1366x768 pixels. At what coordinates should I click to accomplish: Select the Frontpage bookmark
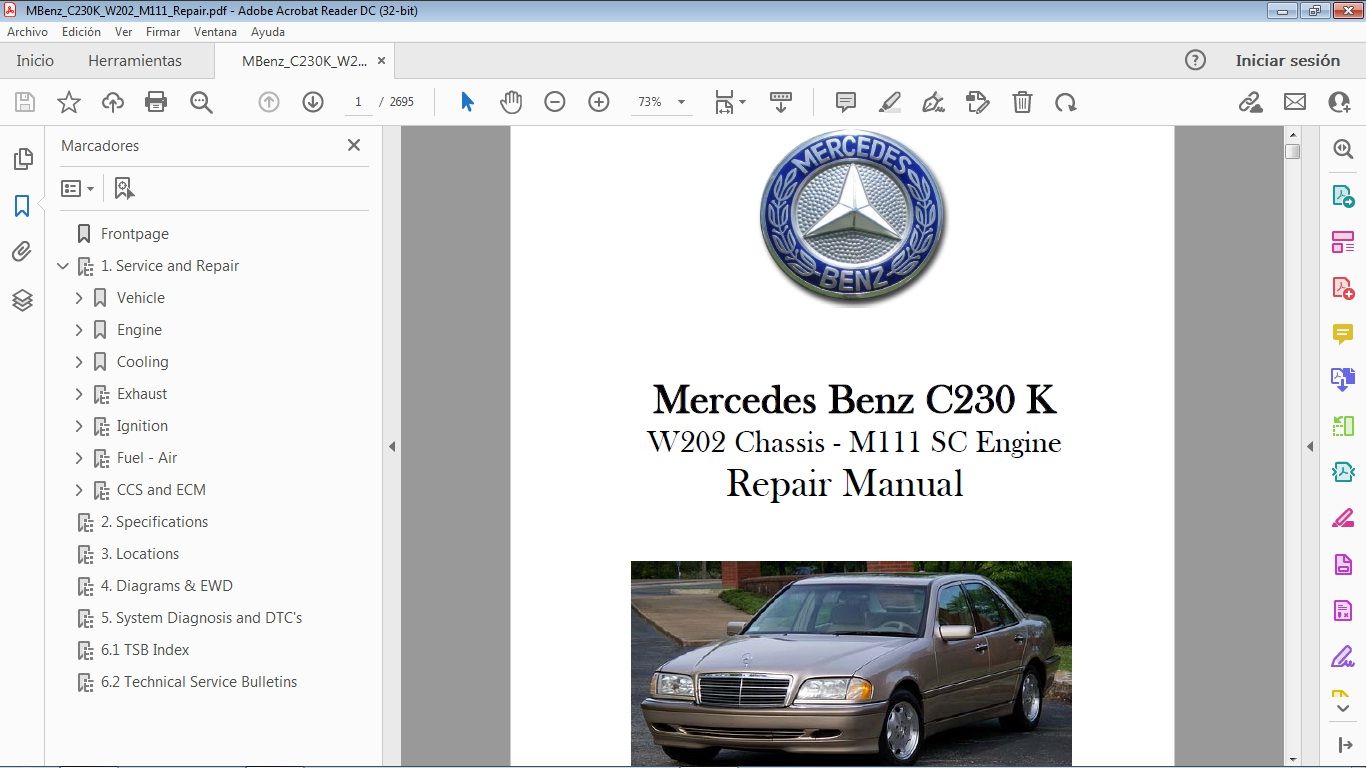tap(135, 233)
